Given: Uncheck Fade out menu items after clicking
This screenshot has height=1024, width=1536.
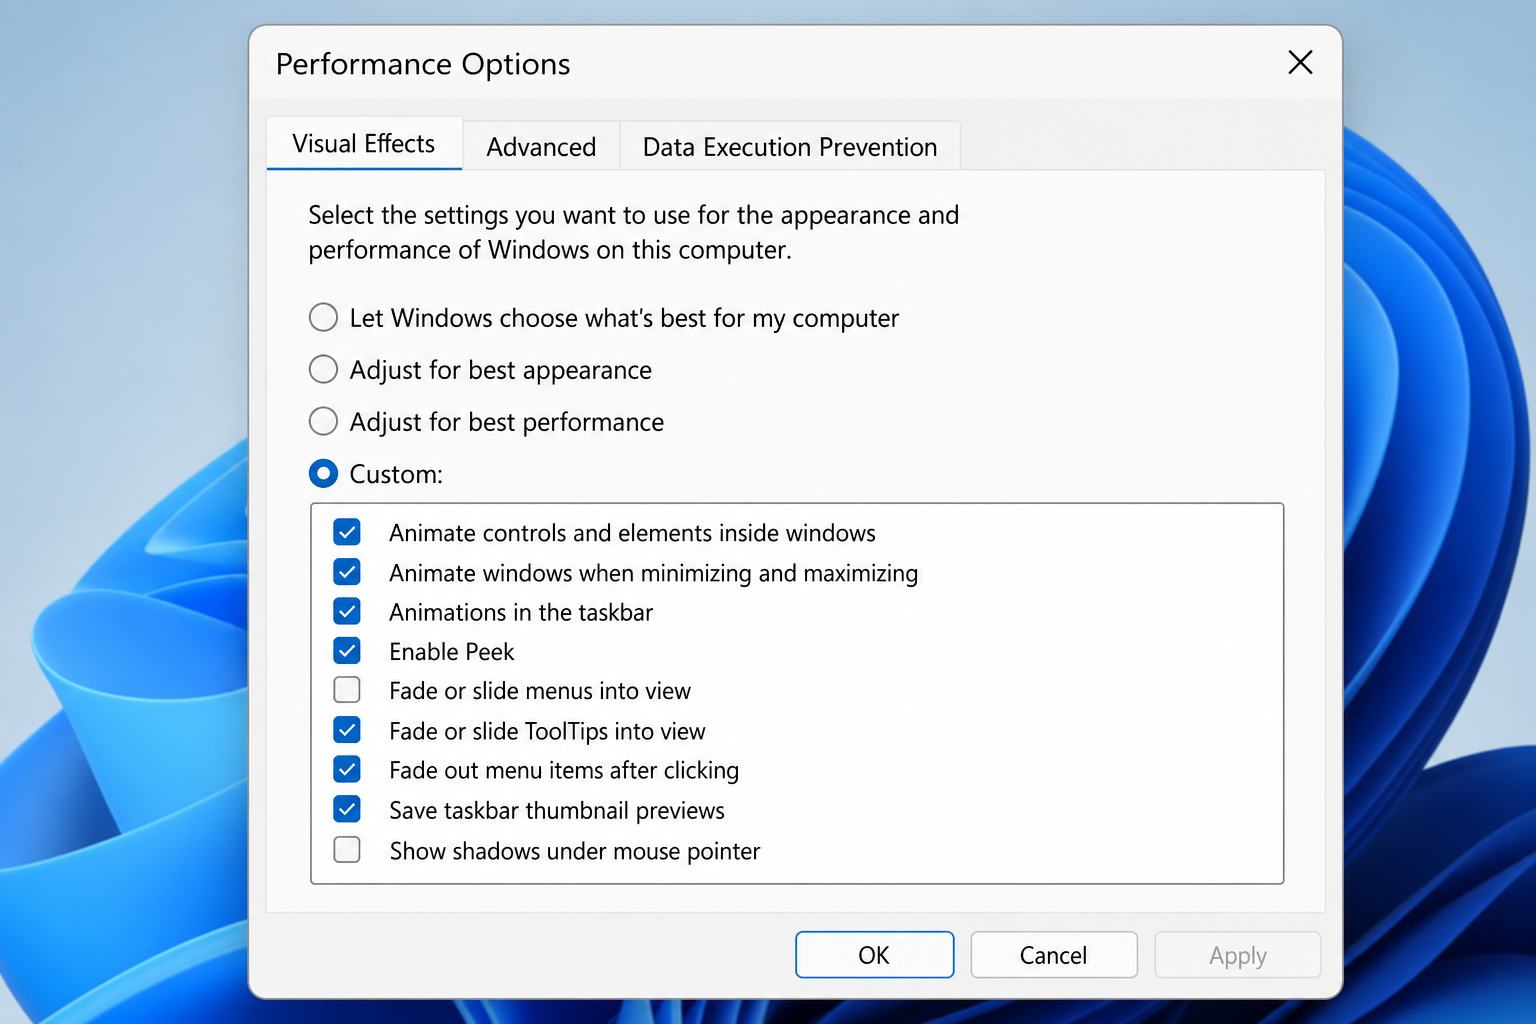Looking at the screenshot, I should [x=347, y=770].
